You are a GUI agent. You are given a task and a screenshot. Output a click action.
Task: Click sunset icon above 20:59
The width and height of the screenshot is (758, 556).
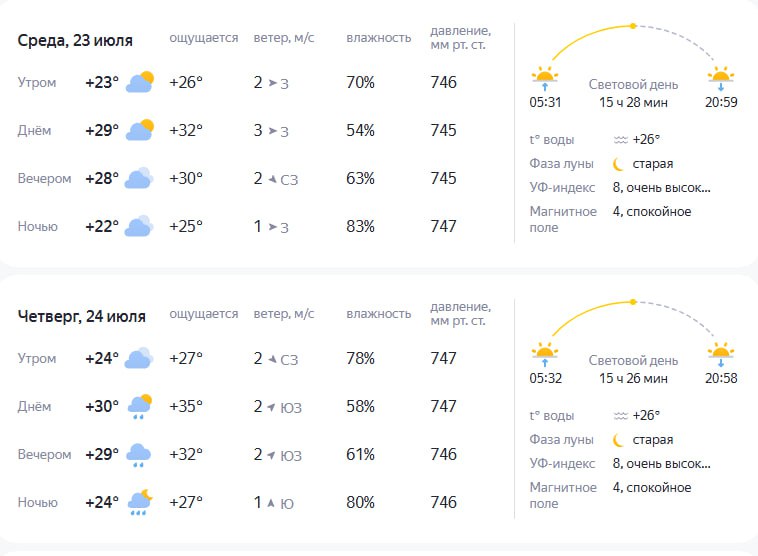coord(721,78)
